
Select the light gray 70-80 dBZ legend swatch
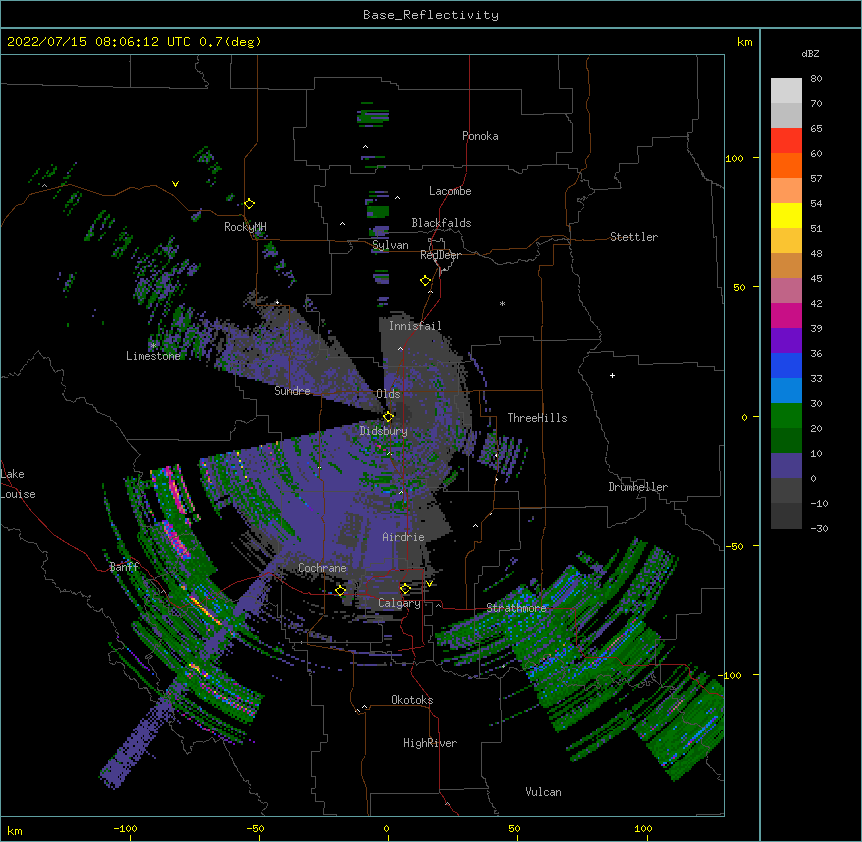(786, 91)
